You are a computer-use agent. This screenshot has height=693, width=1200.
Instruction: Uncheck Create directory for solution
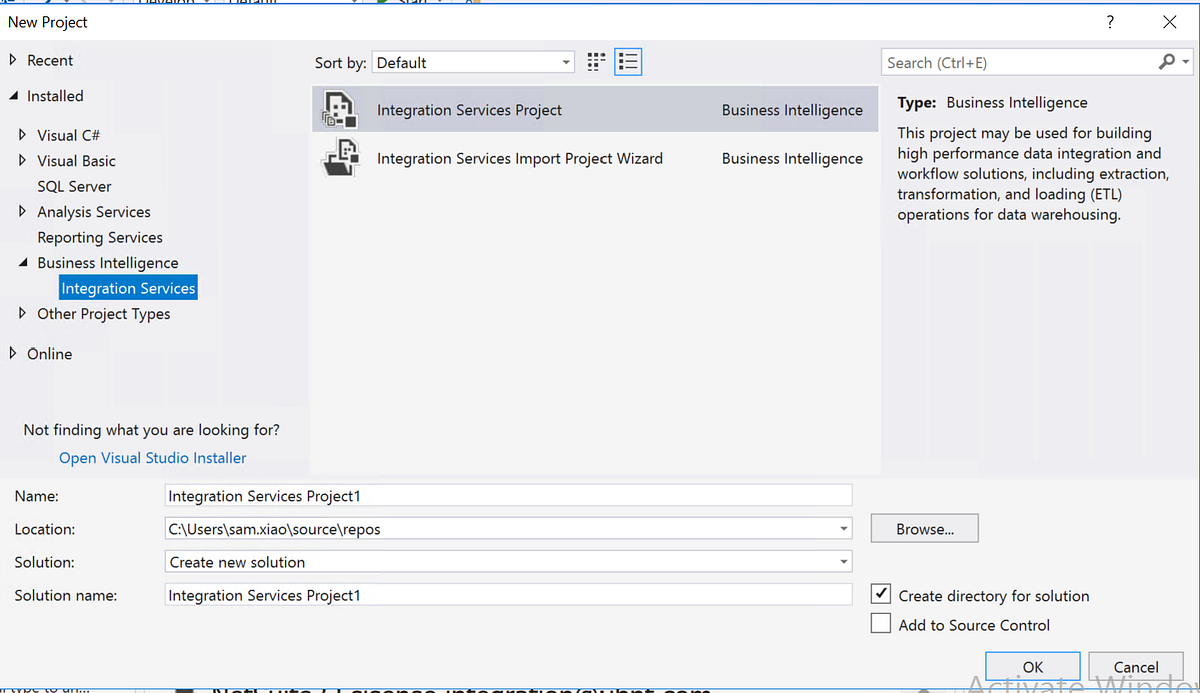pyautogui.click(x=881, y=593)
